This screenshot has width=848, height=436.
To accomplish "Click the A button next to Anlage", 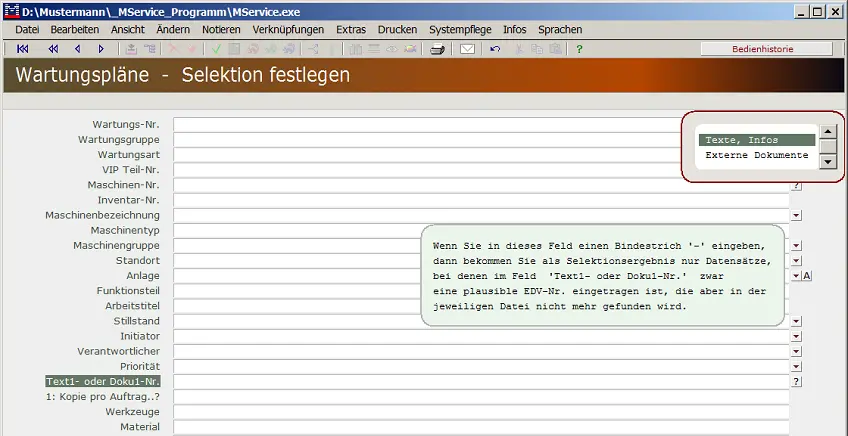I will (x=807, y=275).
